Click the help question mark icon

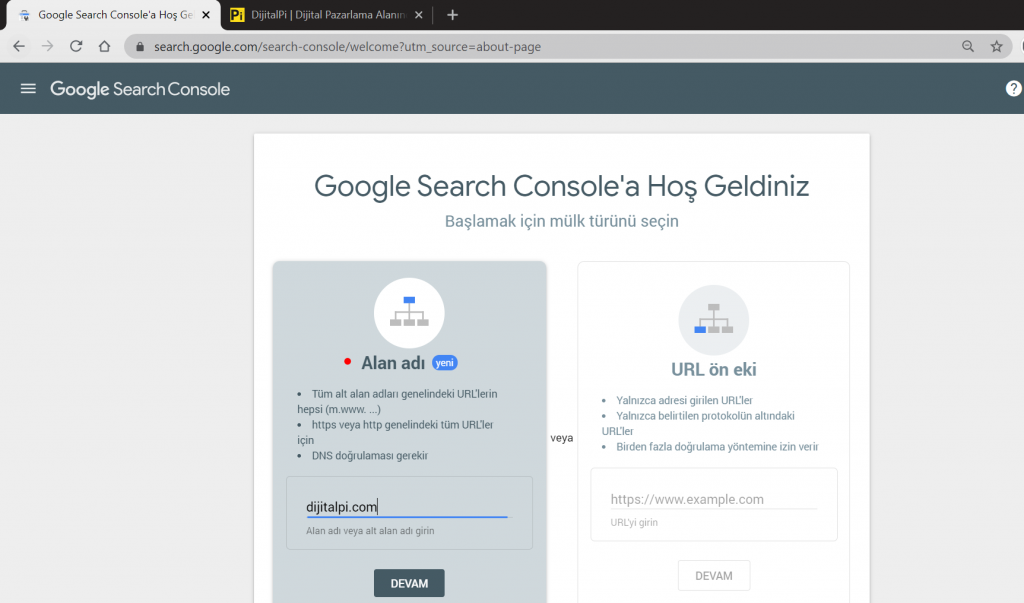(x=1014, y=89)
